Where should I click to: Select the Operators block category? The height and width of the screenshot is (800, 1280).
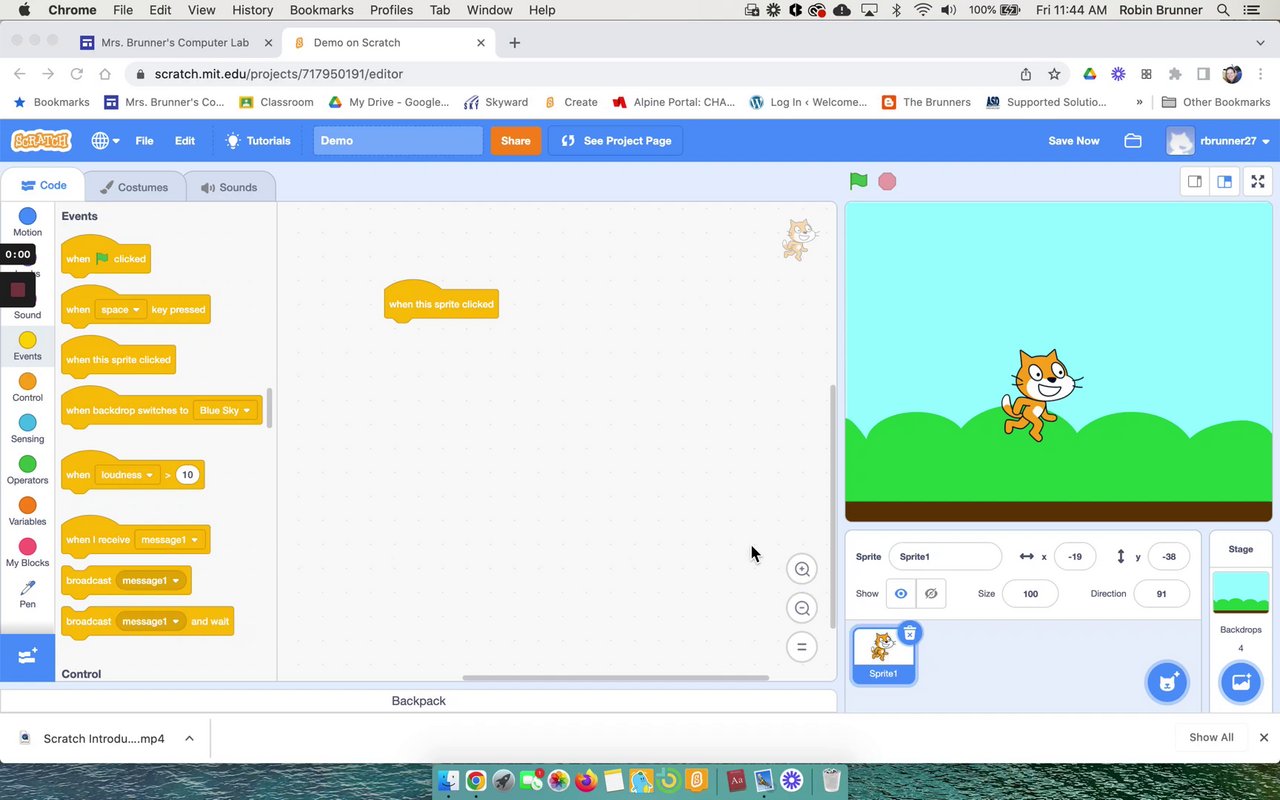coord(27,470)
